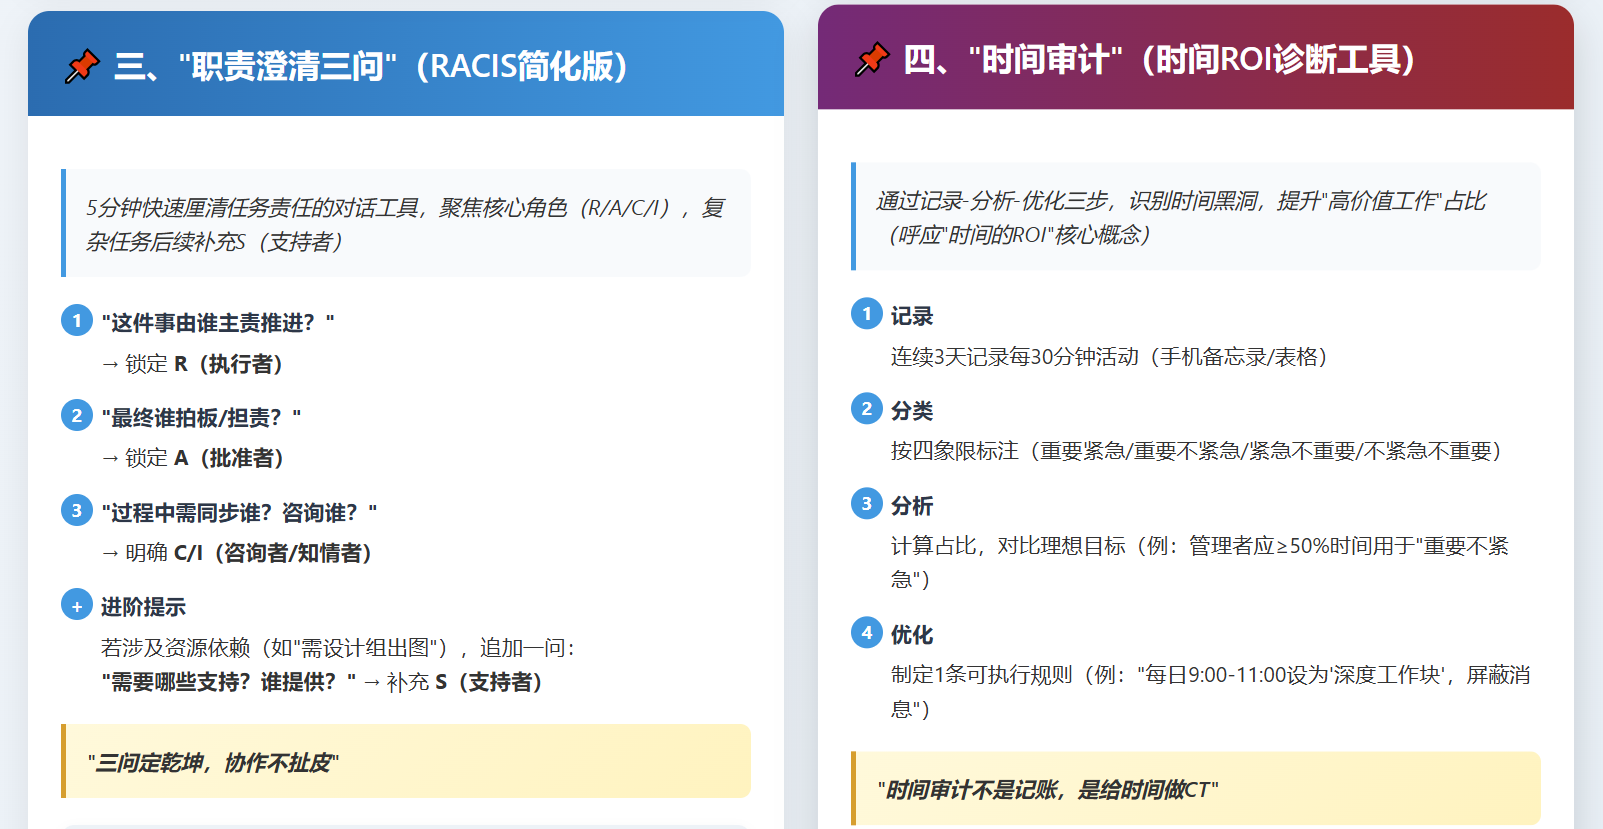This screenshot has height=829, width=1603.
Task: Click the "锁定 A (批准者)" line
Action: click(x=193, y=458)
